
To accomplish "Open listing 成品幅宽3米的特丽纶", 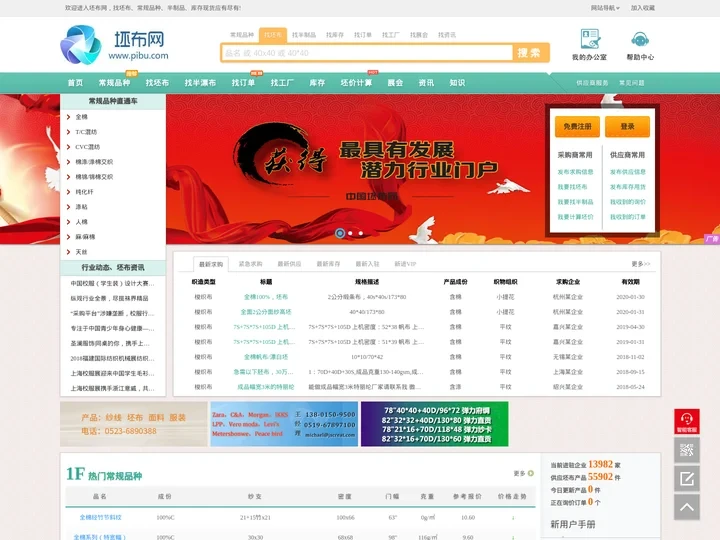I will point(266,387).
